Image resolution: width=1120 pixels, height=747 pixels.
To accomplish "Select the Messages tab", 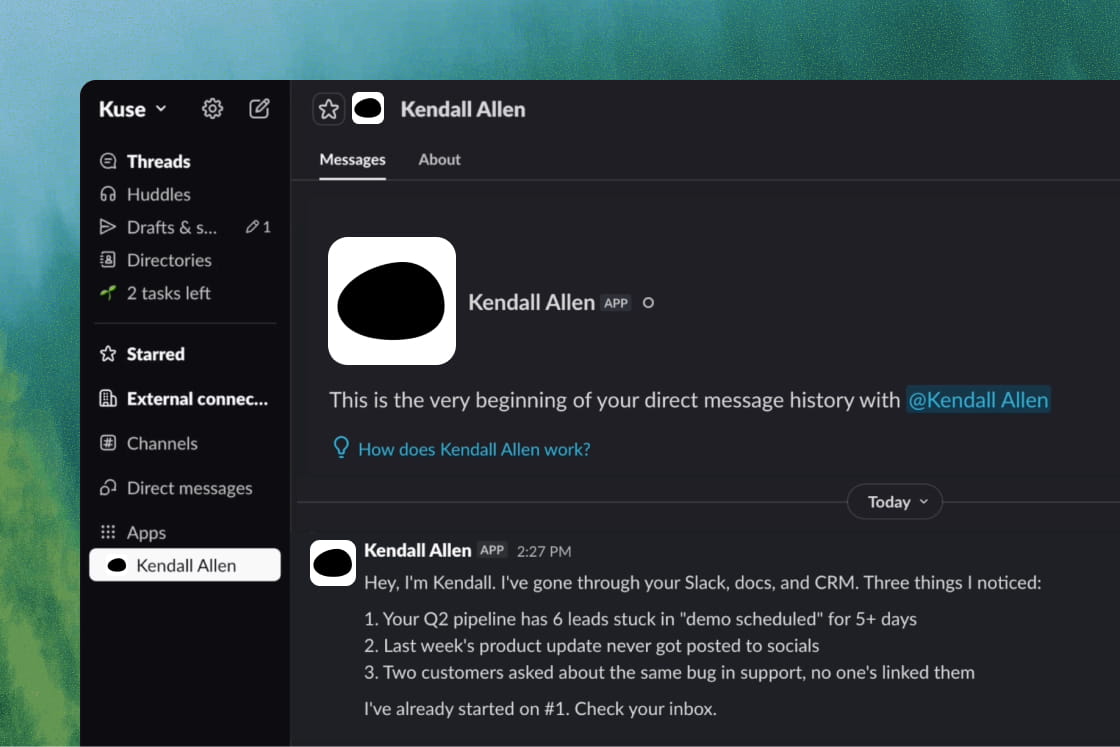I will (352, 159).
